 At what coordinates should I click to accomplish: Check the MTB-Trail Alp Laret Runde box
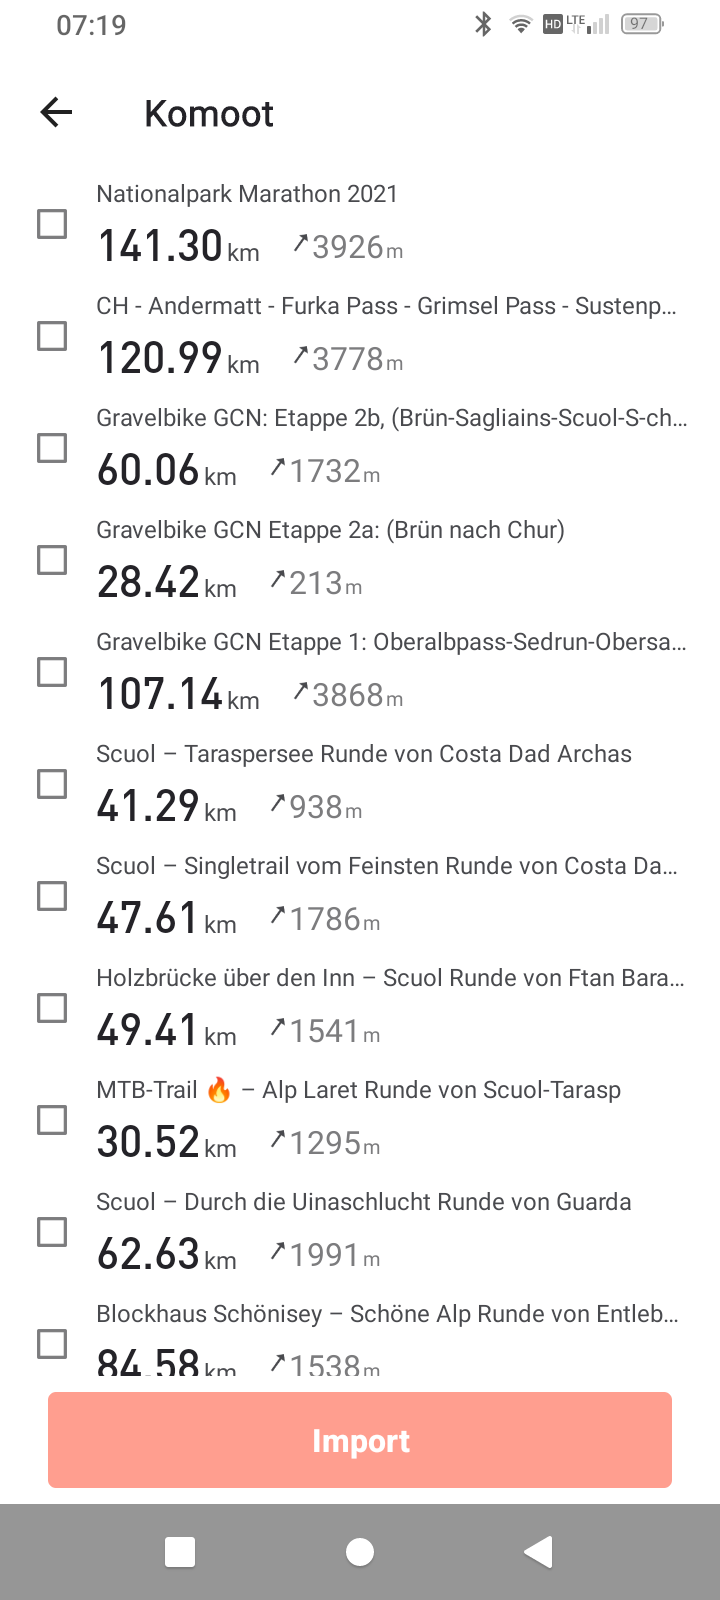(52, 1119)
